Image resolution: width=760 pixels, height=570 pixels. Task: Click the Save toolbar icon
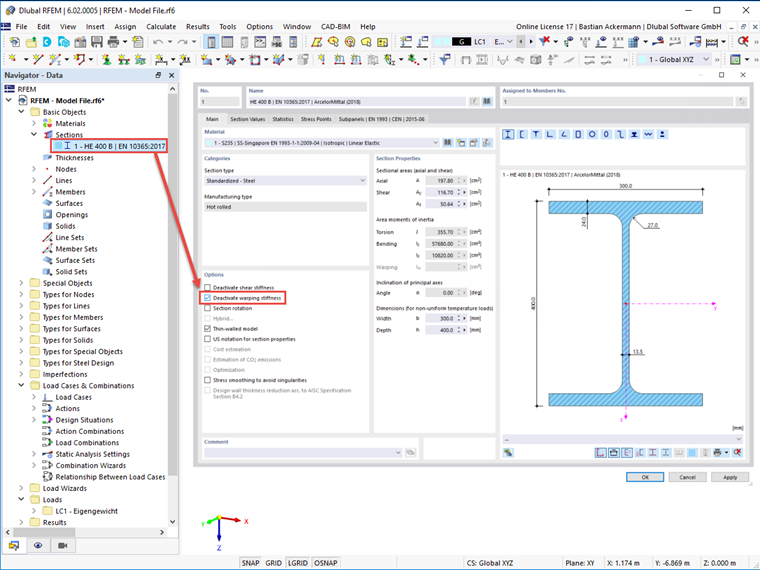click(x=97, y=42)
